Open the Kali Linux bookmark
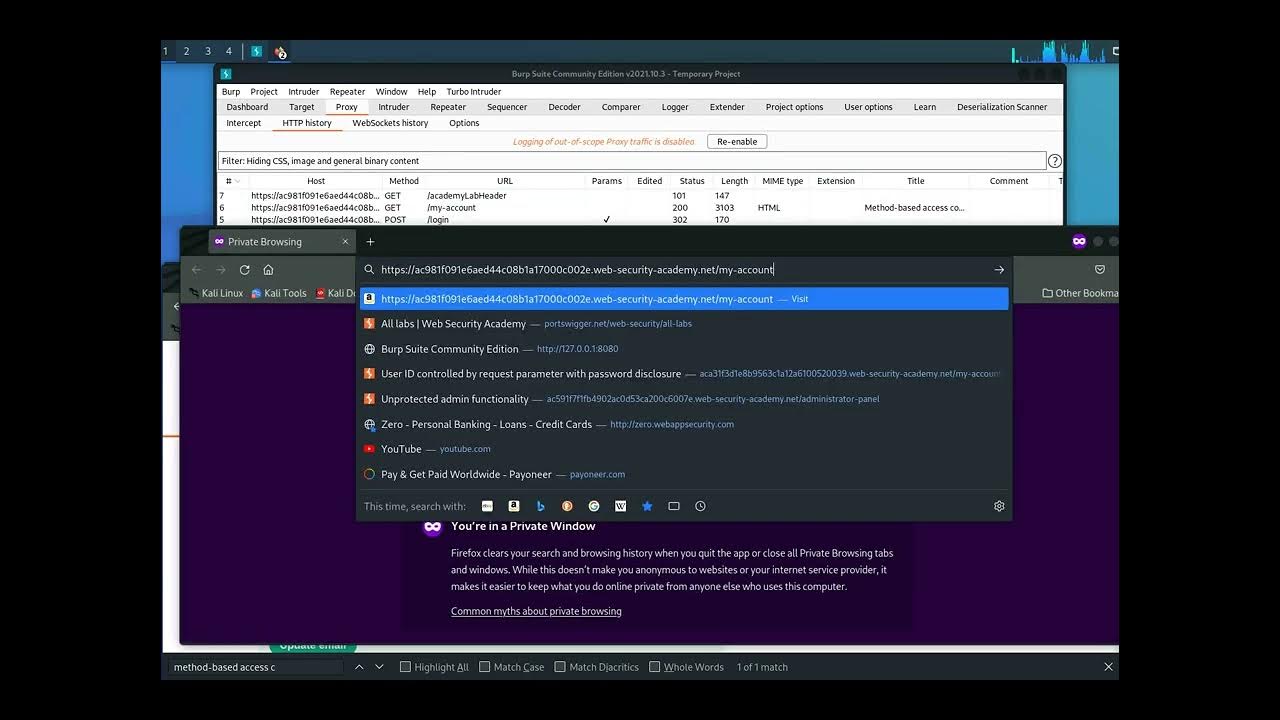 click(216, 293)
